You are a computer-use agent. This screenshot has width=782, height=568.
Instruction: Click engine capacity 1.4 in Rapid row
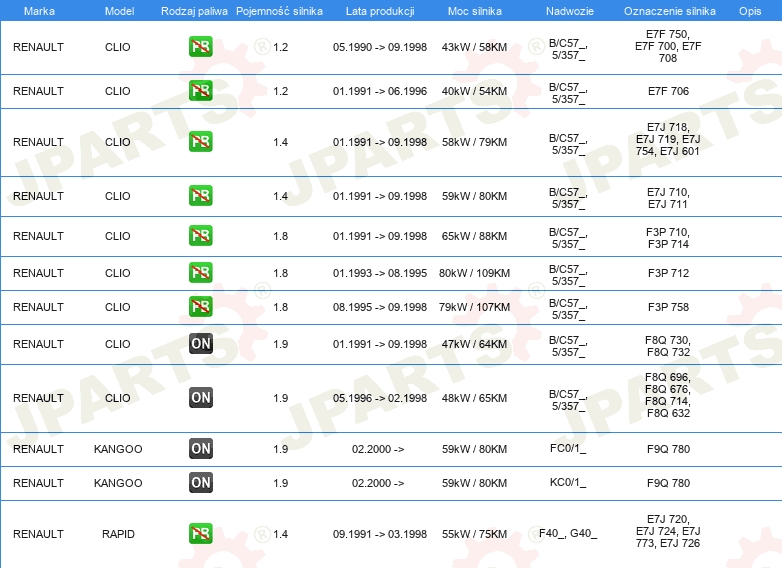280,534
